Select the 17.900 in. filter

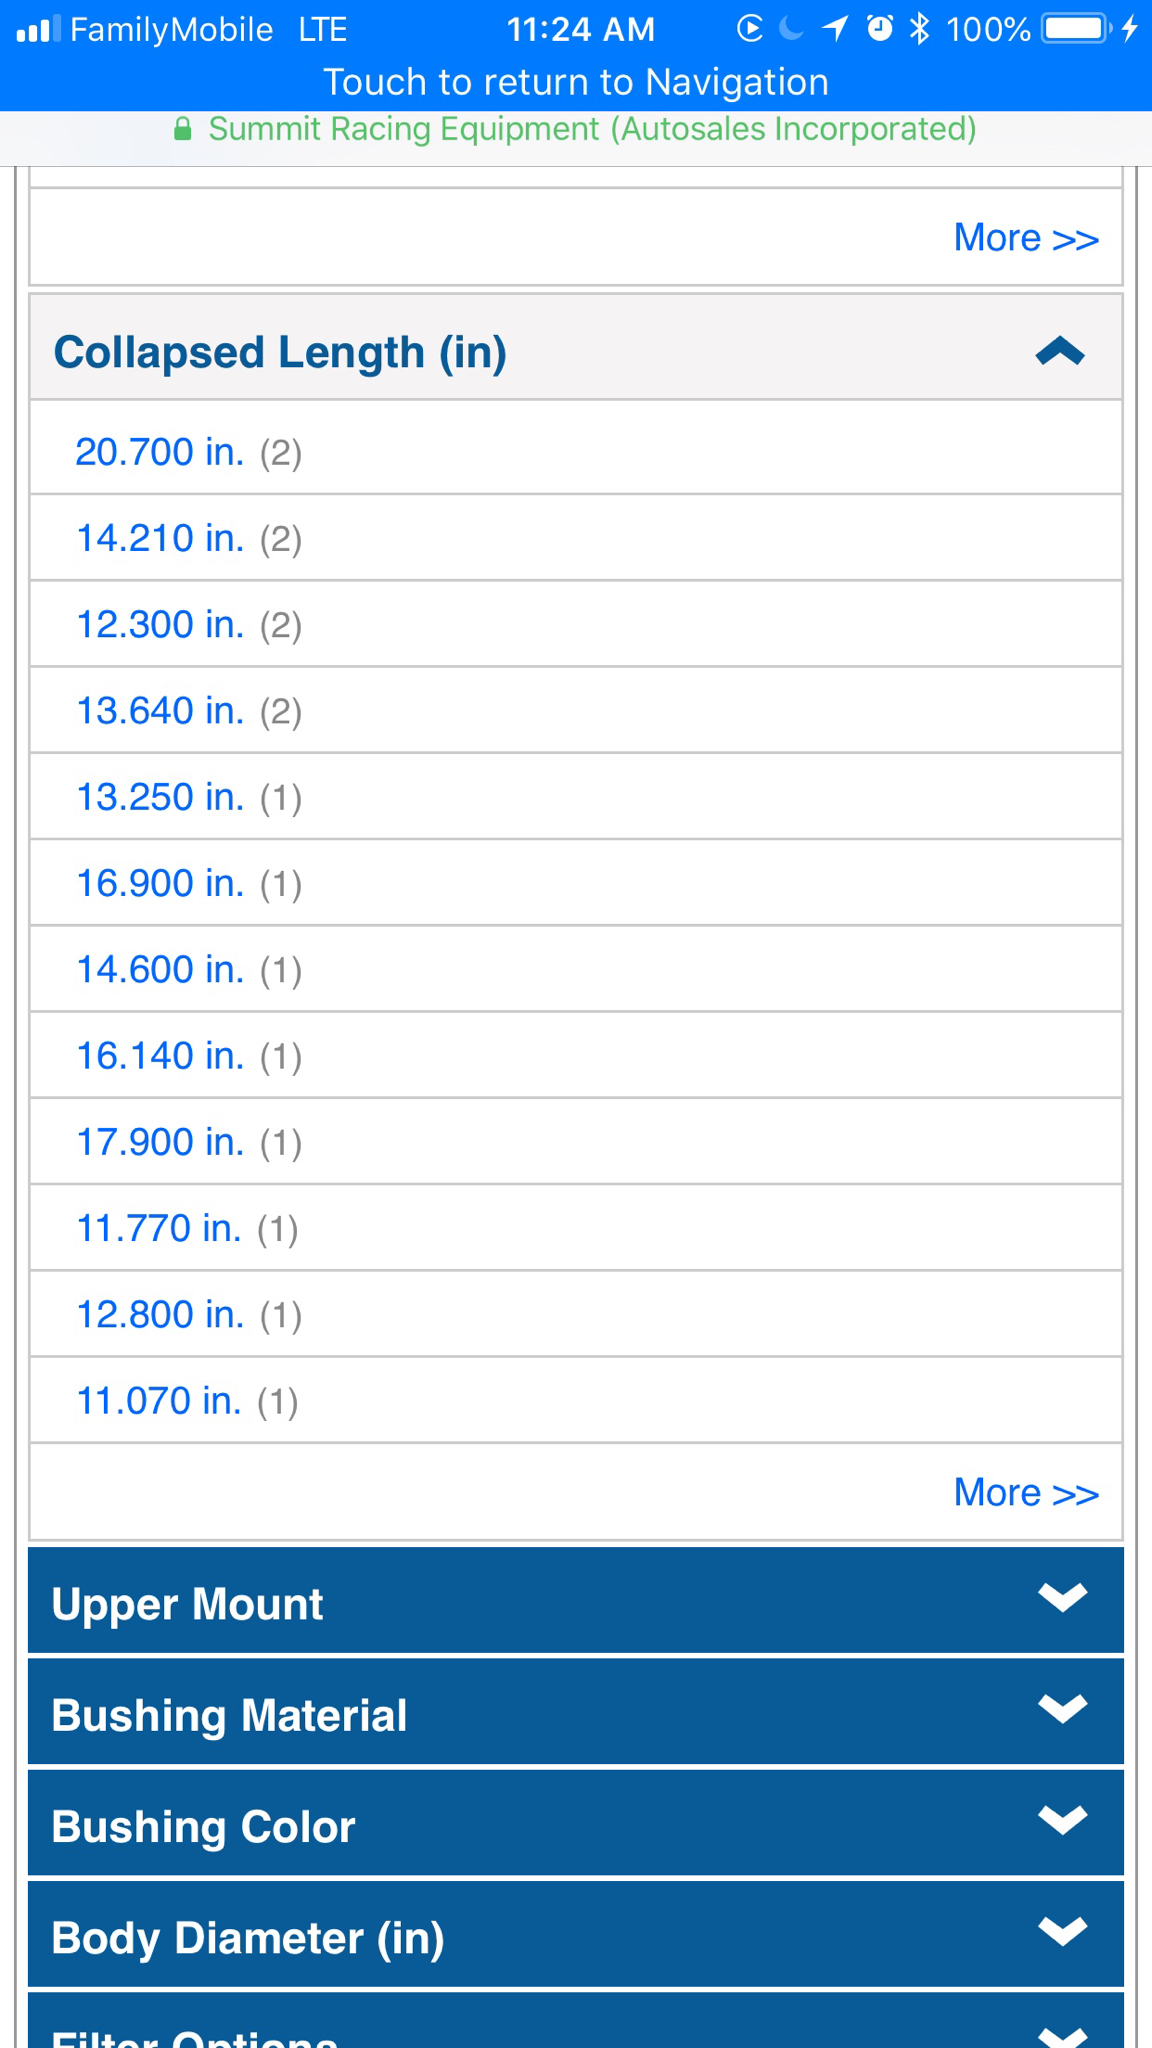160,1142
